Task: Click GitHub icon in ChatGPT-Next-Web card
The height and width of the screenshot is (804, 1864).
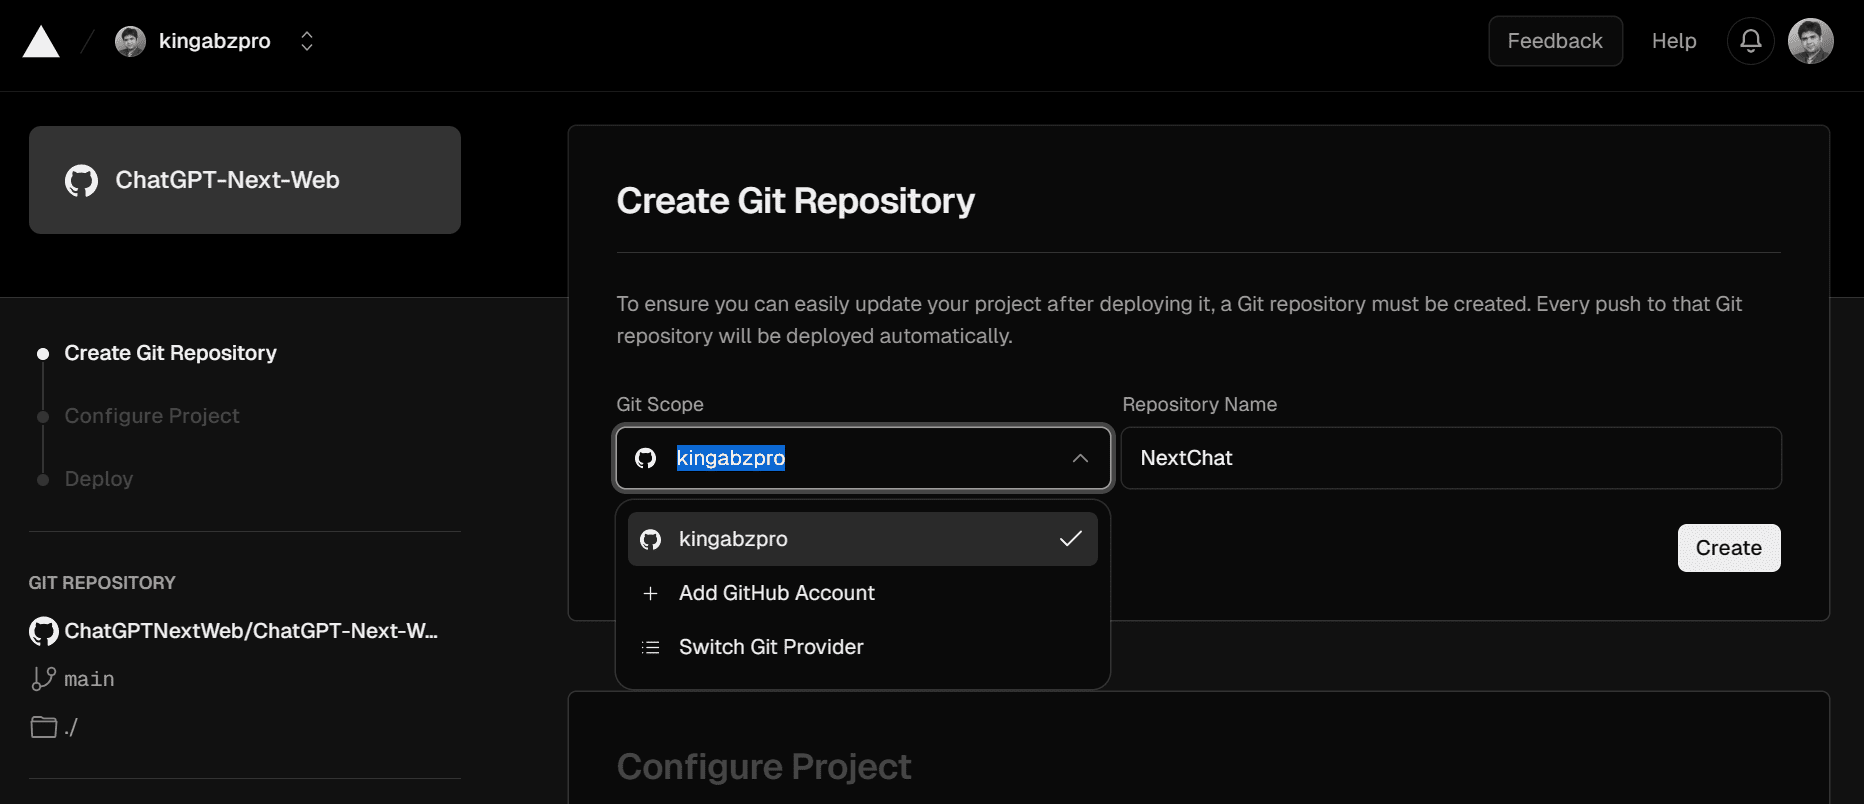Action: (81, 181)
